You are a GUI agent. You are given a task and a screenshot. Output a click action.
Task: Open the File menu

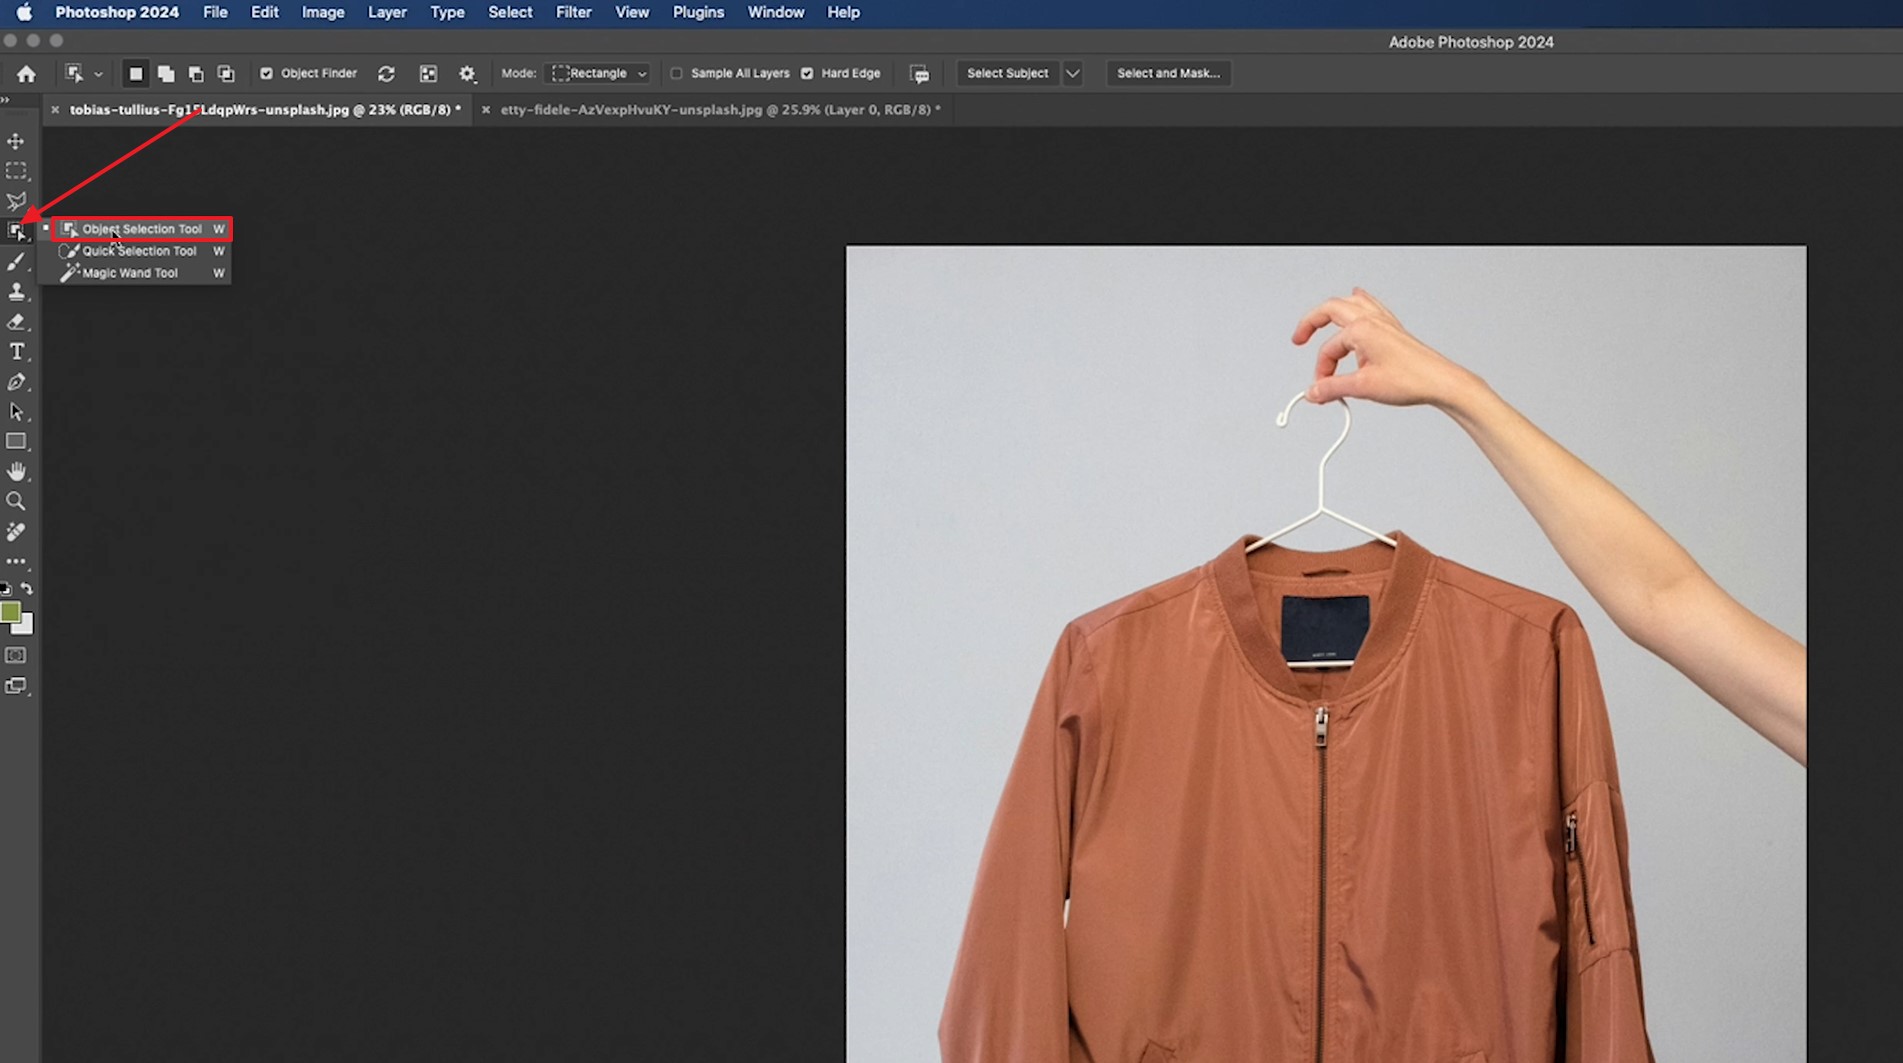point(215,12)
